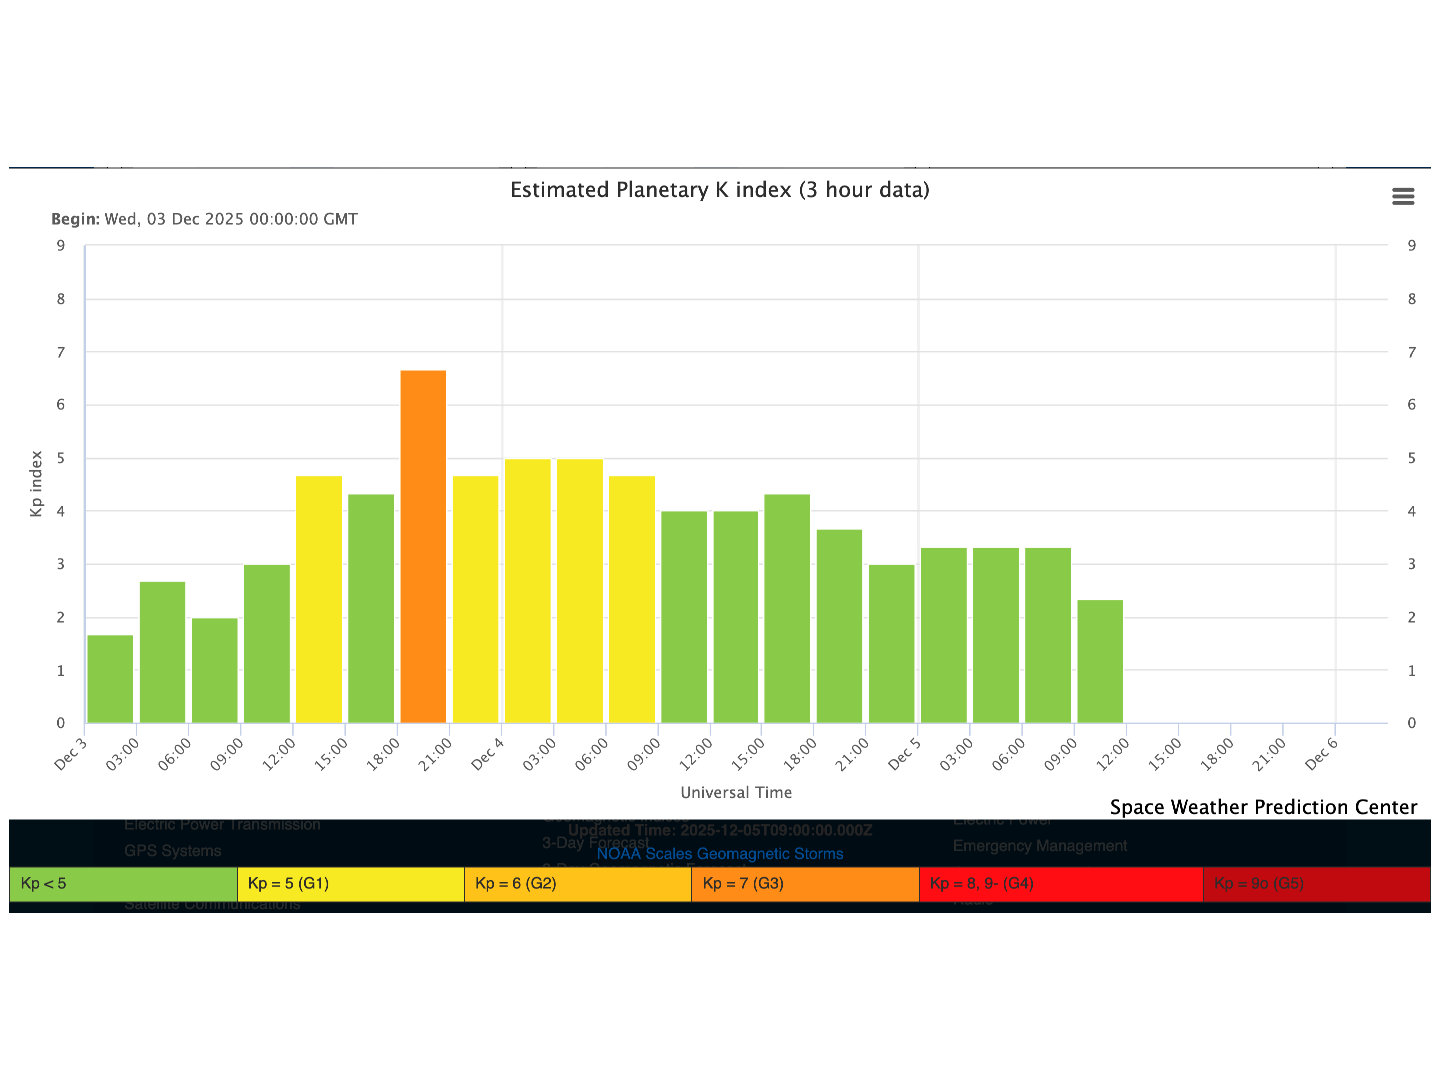Viewport: 1440px width, 1080px height.
Task: Select the yellow Kp = 5 (G1) swatch
Action: pos(350,884)
